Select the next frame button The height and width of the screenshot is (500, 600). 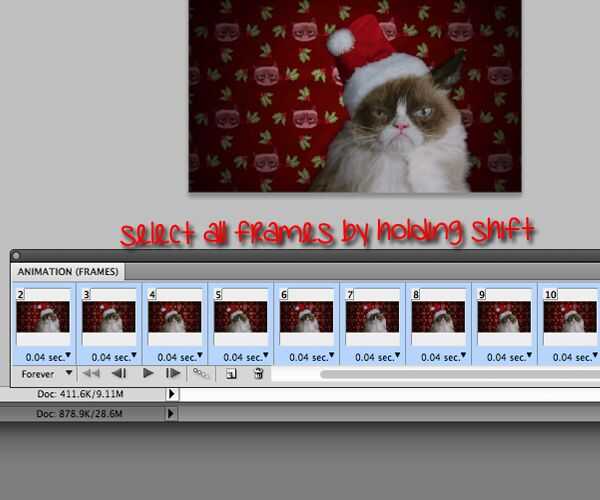pos(173,373)
